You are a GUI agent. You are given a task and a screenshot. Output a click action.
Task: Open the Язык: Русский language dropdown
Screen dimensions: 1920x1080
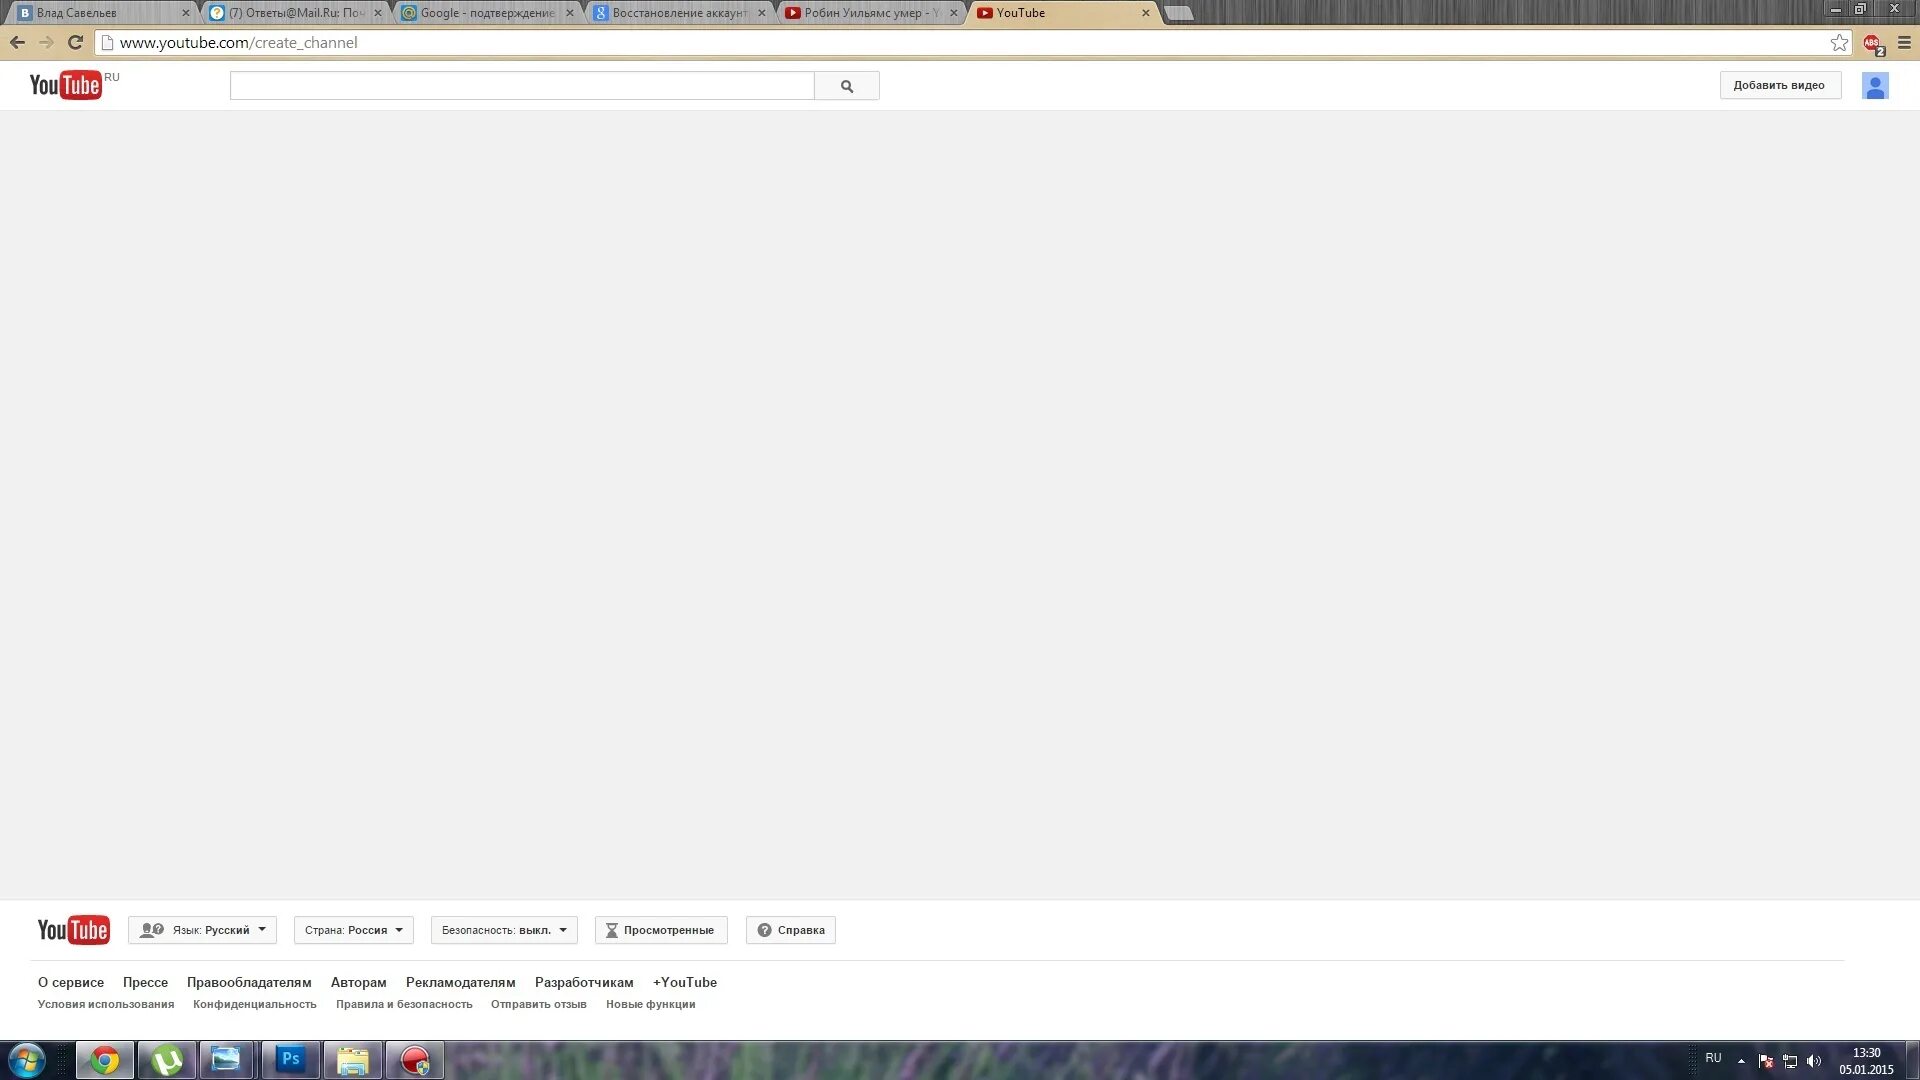[203, 930]
